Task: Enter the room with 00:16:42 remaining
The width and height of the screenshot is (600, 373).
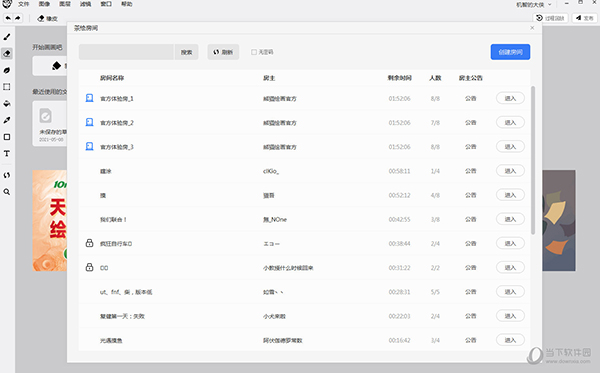Action: pyautogui.click(x=510, y=340)
